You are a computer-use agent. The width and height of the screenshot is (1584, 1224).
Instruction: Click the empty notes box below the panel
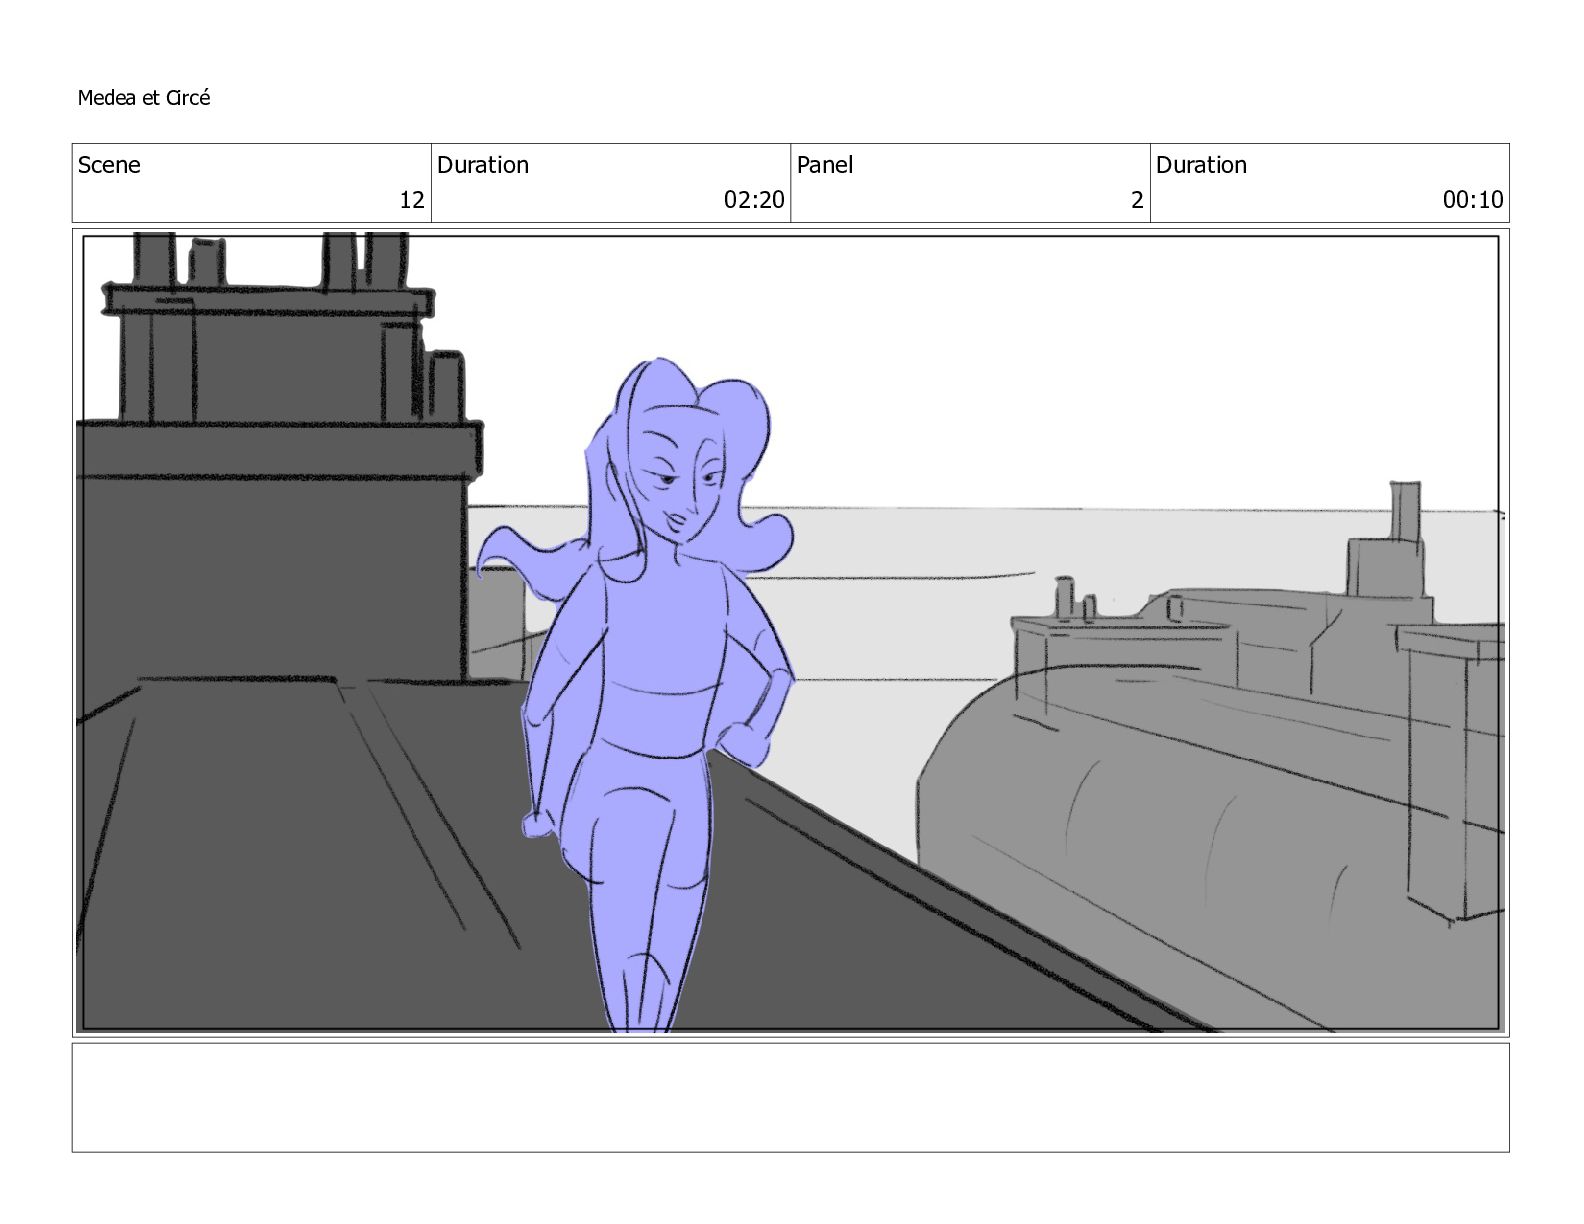pos(790,1097)
